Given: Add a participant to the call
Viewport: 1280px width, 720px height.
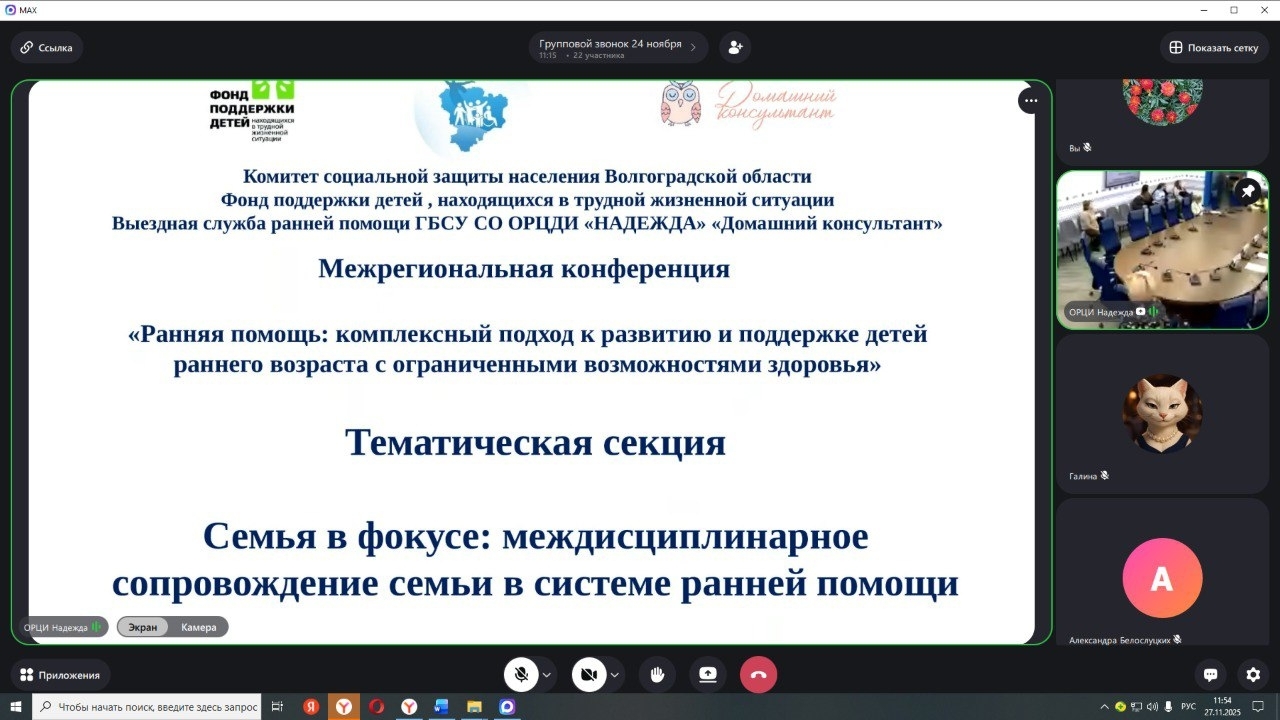Looking at the screenshot, I should click(x=735, y=47).
